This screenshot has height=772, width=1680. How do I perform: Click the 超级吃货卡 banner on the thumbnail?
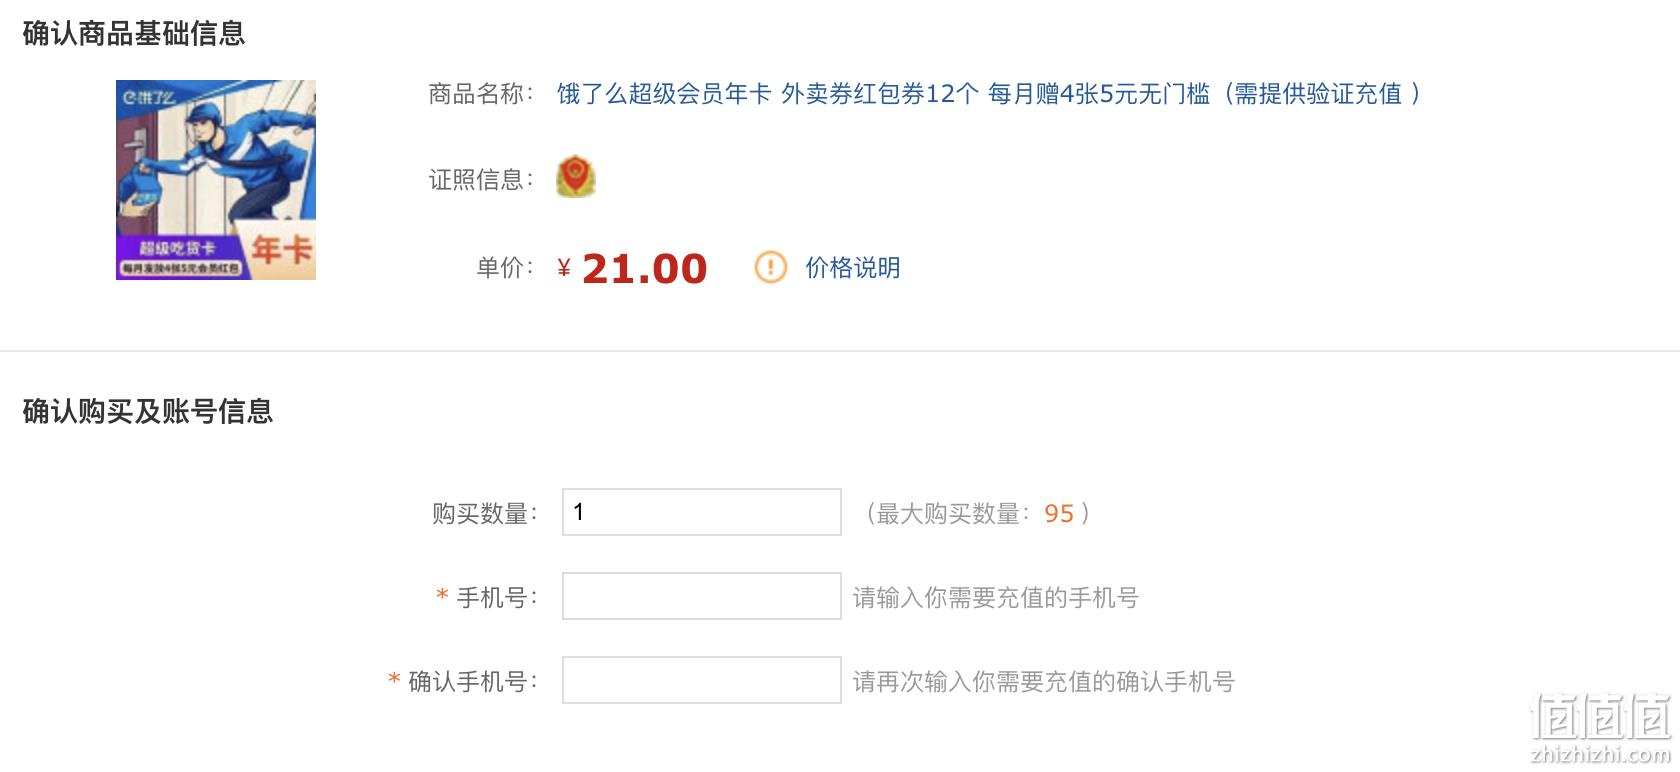[x=177, y=247]
